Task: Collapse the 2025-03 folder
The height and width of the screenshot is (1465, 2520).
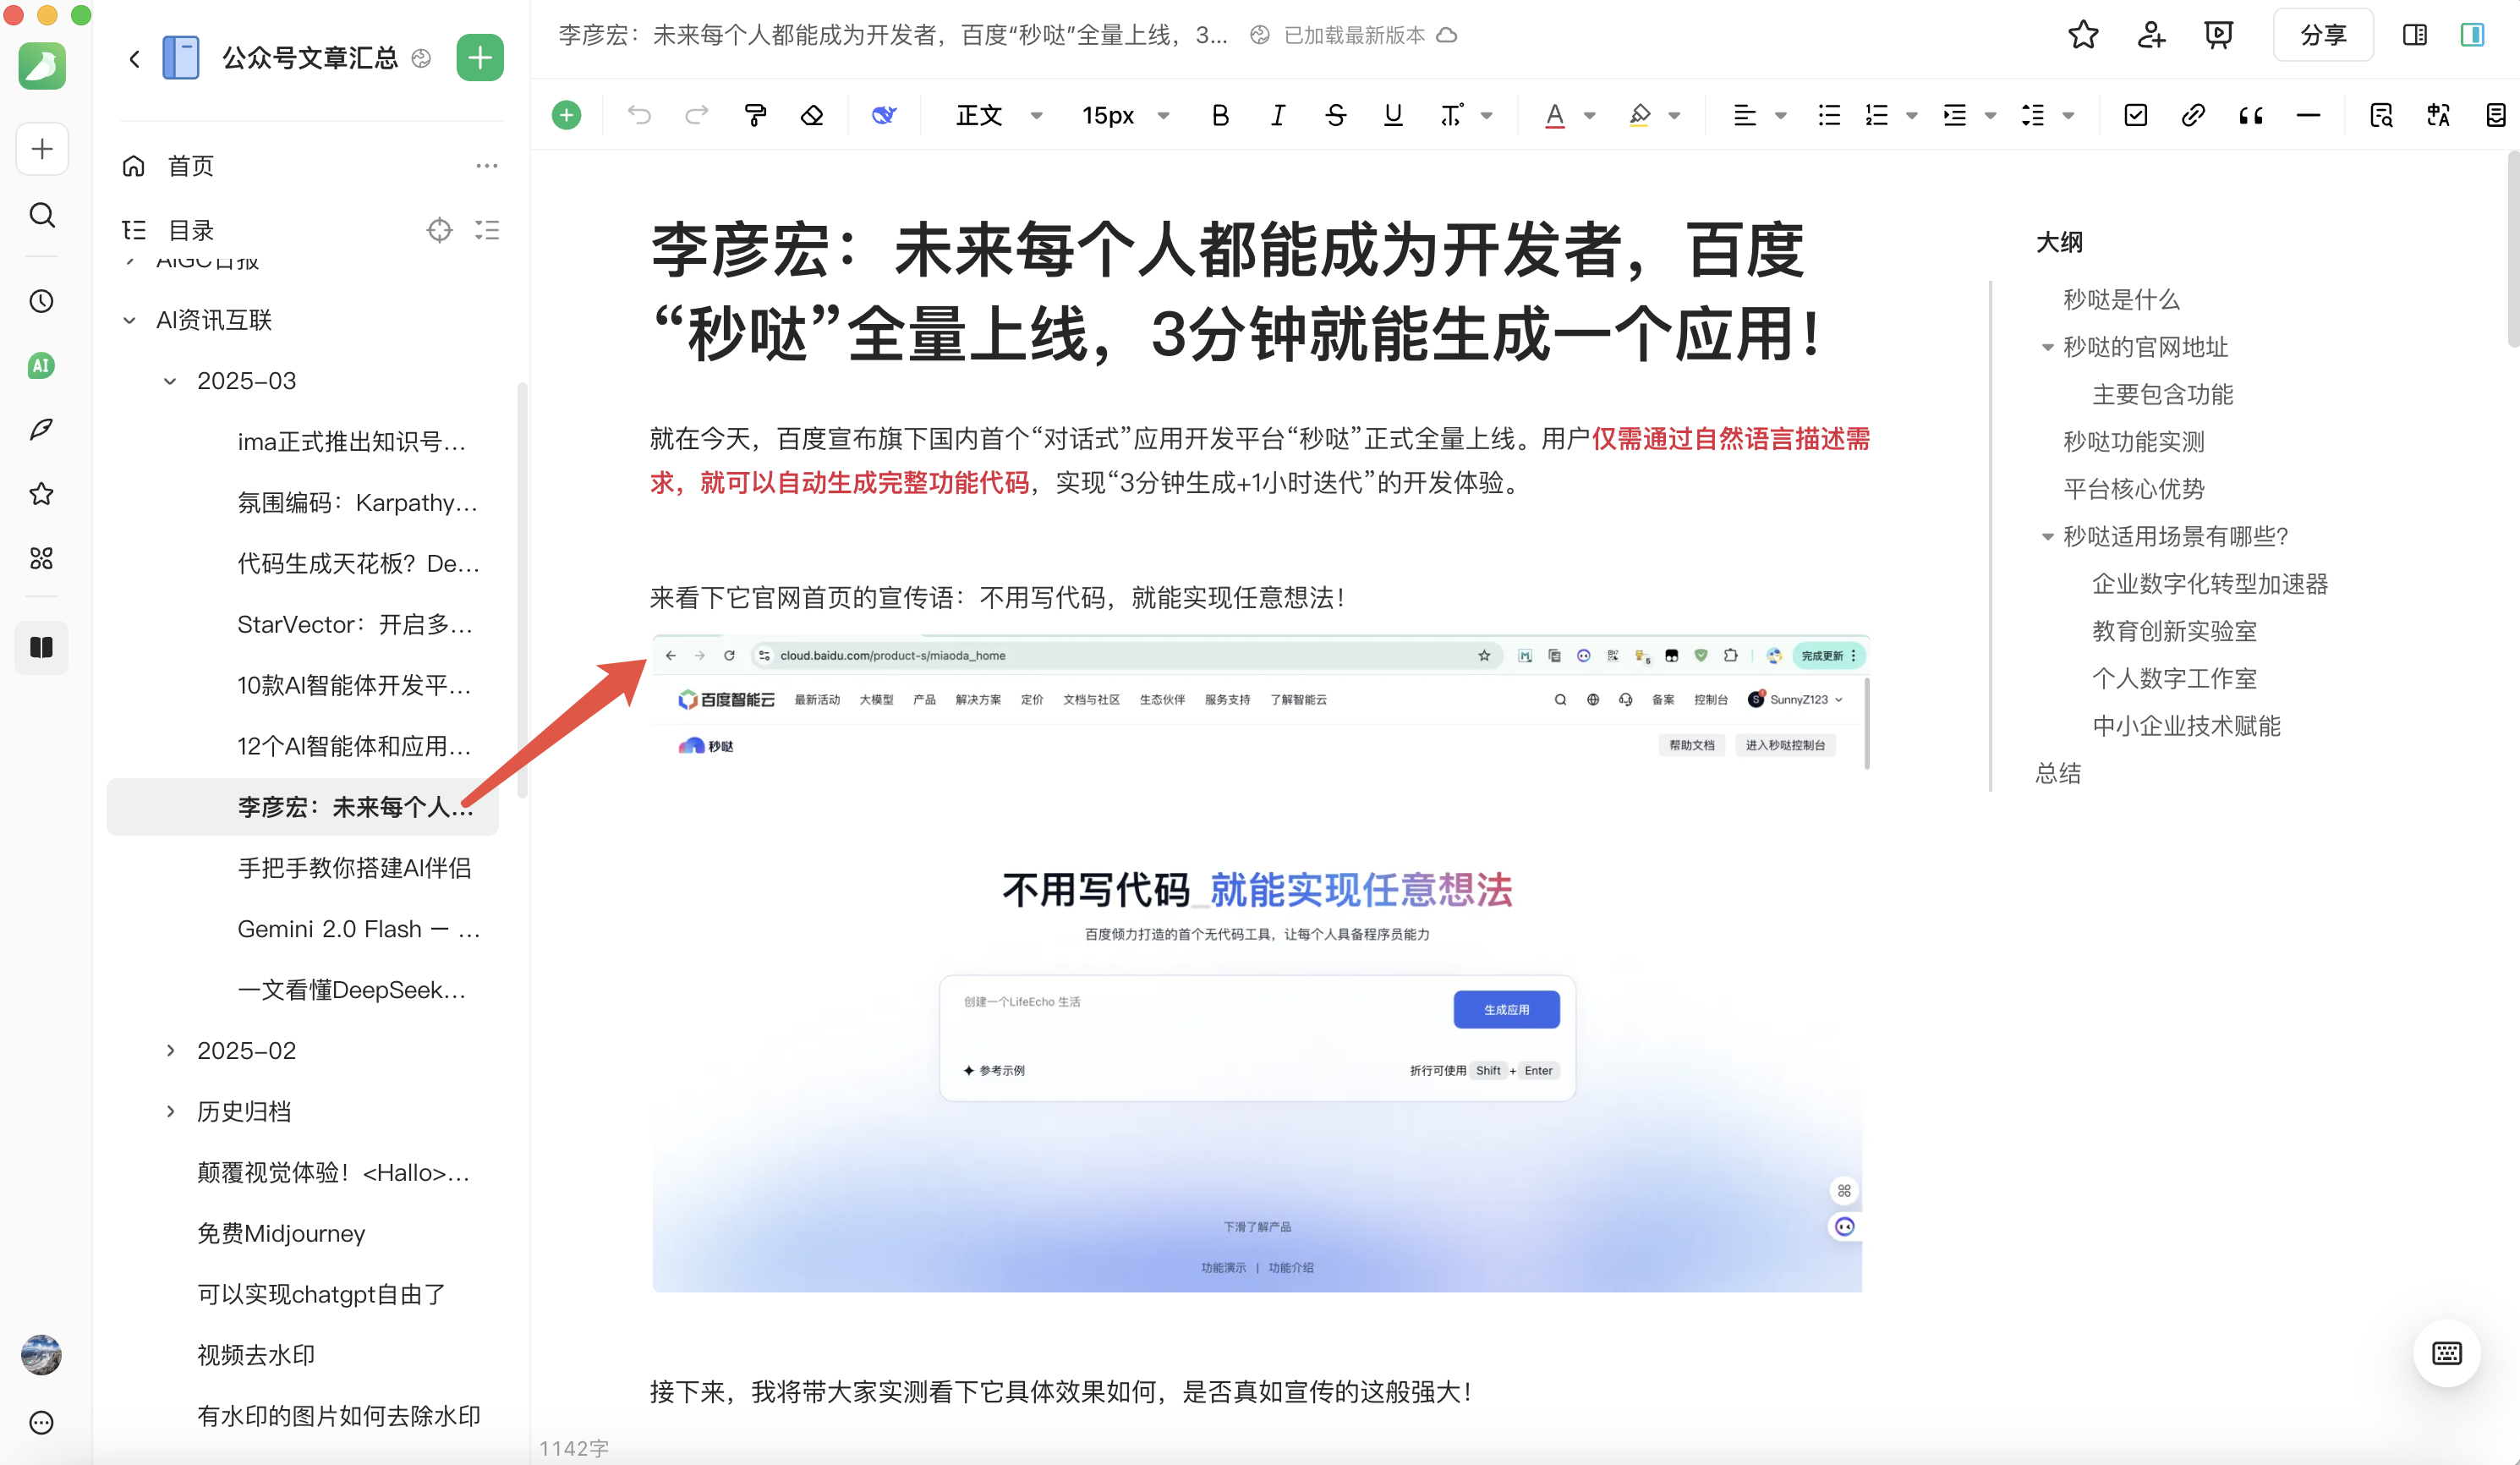Action: coord(170,381)
